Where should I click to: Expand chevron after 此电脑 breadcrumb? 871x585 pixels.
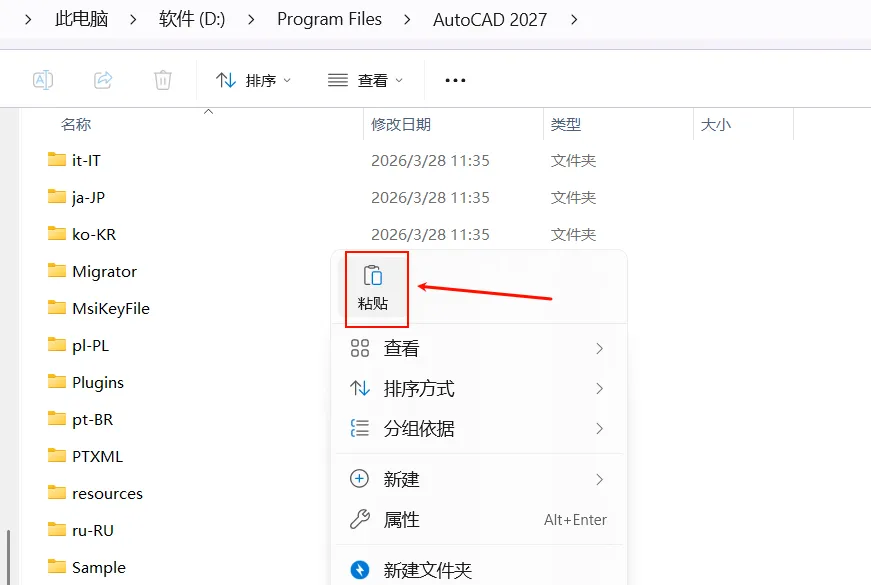[133, 19]
